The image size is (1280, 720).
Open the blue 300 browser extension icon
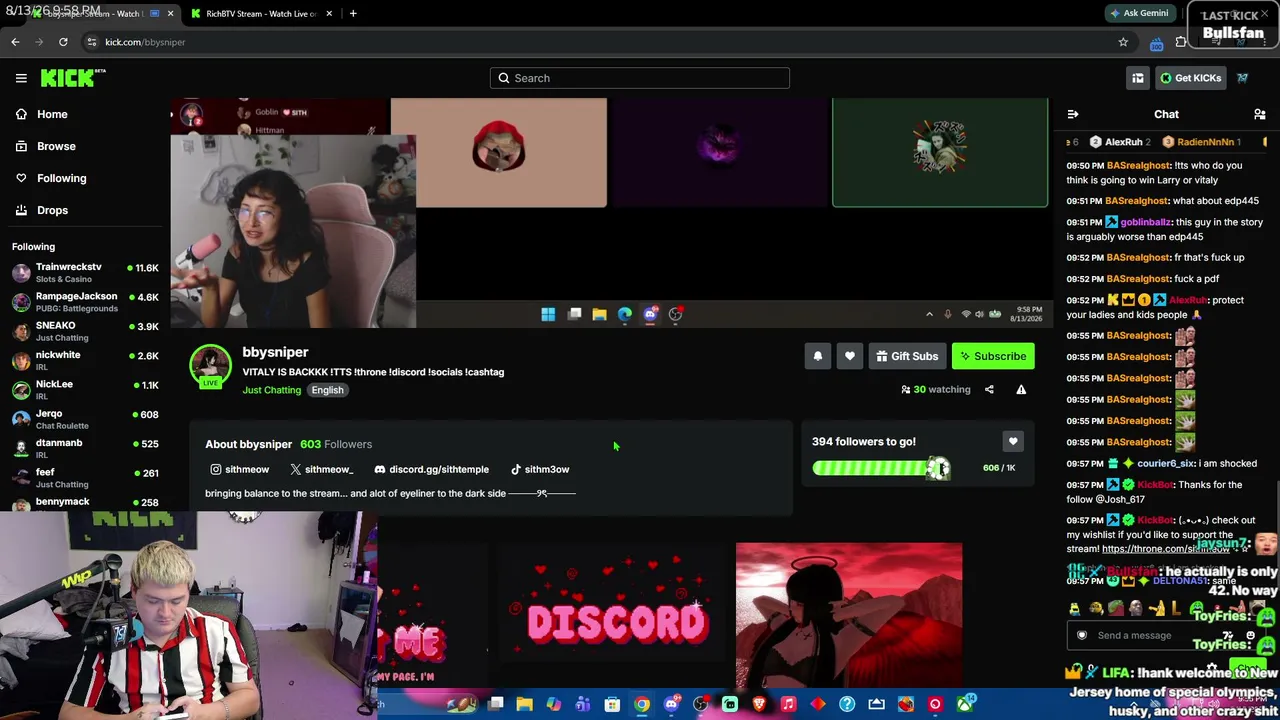point(1157,42)
